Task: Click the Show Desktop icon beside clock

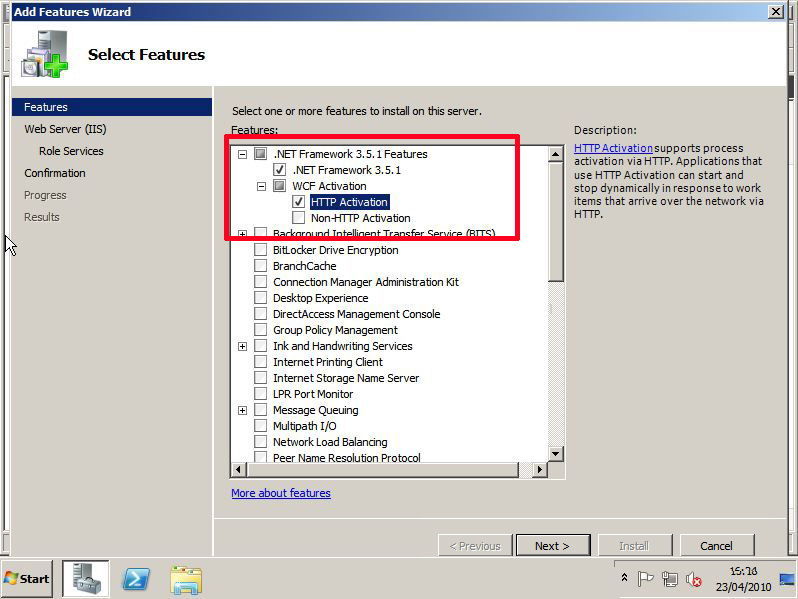Action: [787, 579]
